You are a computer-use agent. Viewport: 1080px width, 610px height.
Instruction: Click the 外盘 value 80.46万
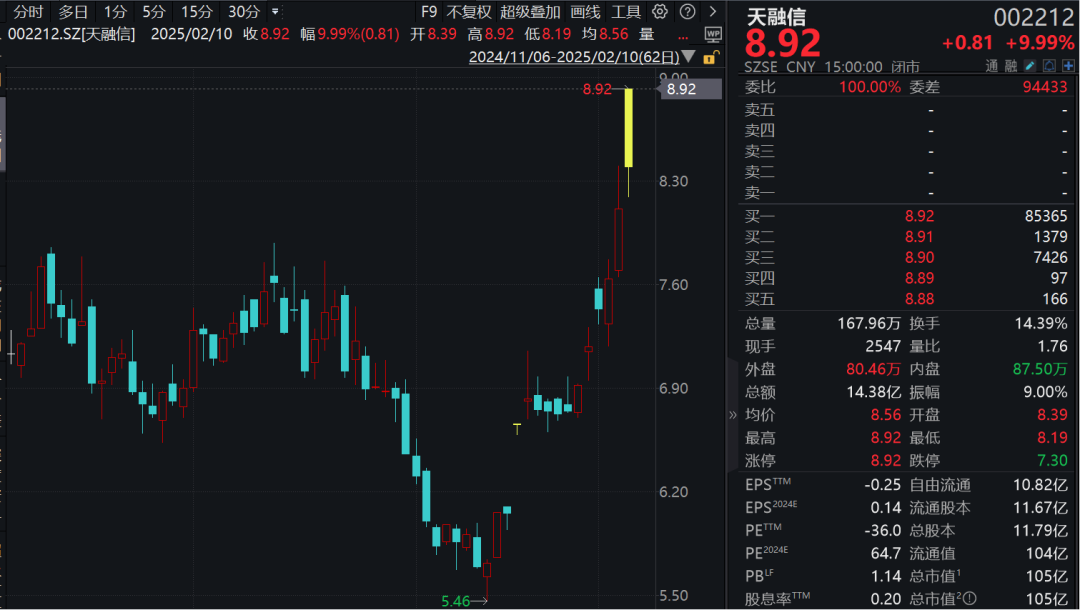click(x=873, y=369)
